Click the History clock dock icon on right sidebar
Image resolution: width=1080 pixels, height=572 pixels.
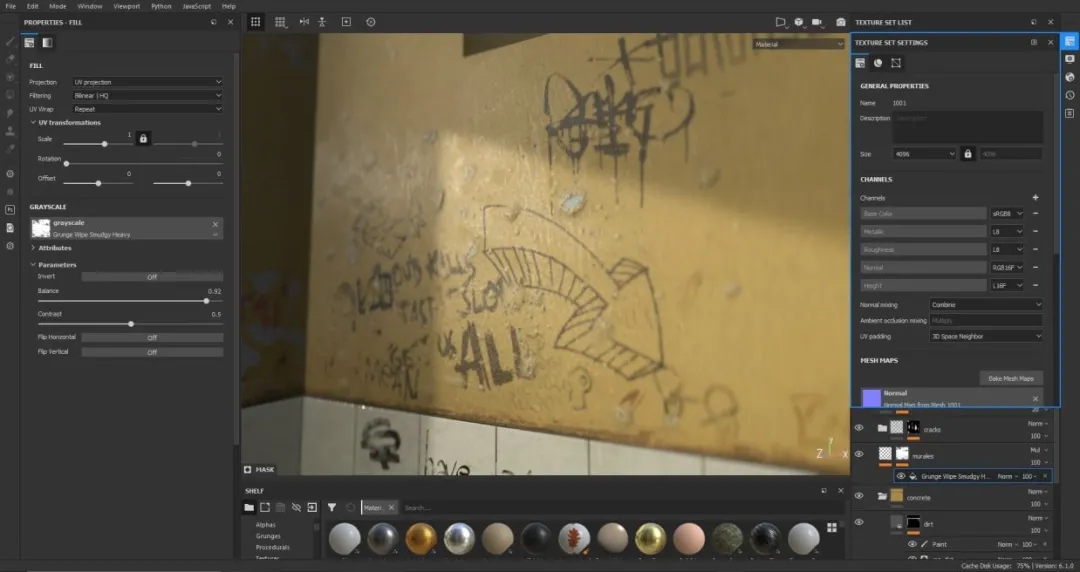pyautogui.click(x=1069, y=95)
